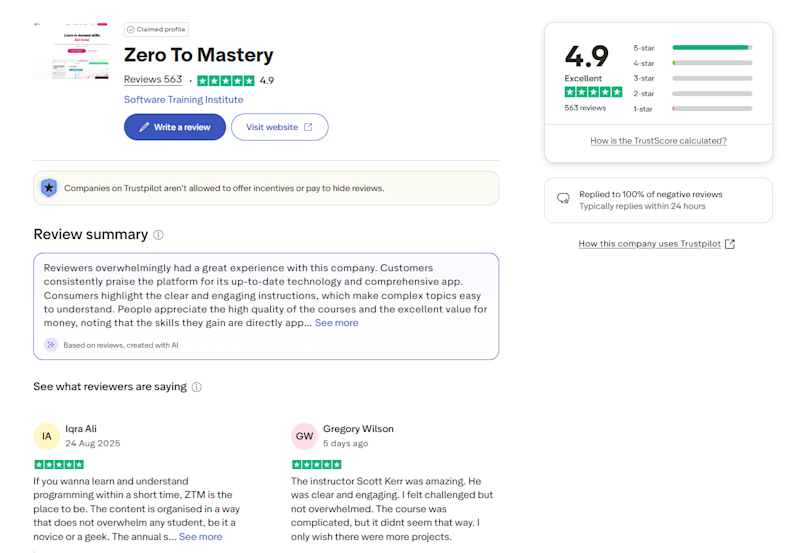Click the 1-star label
The image size is (800, 553).
[x=643, y=109]
